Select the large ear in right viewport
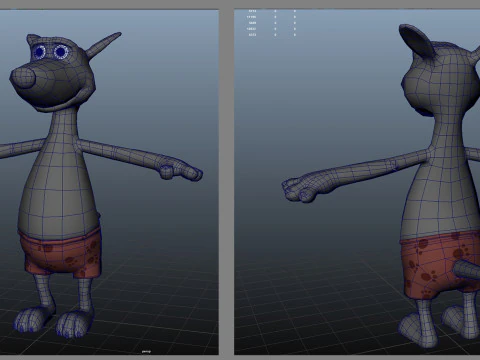The height and width of the screenshot is (360, 480). (417, 41)
